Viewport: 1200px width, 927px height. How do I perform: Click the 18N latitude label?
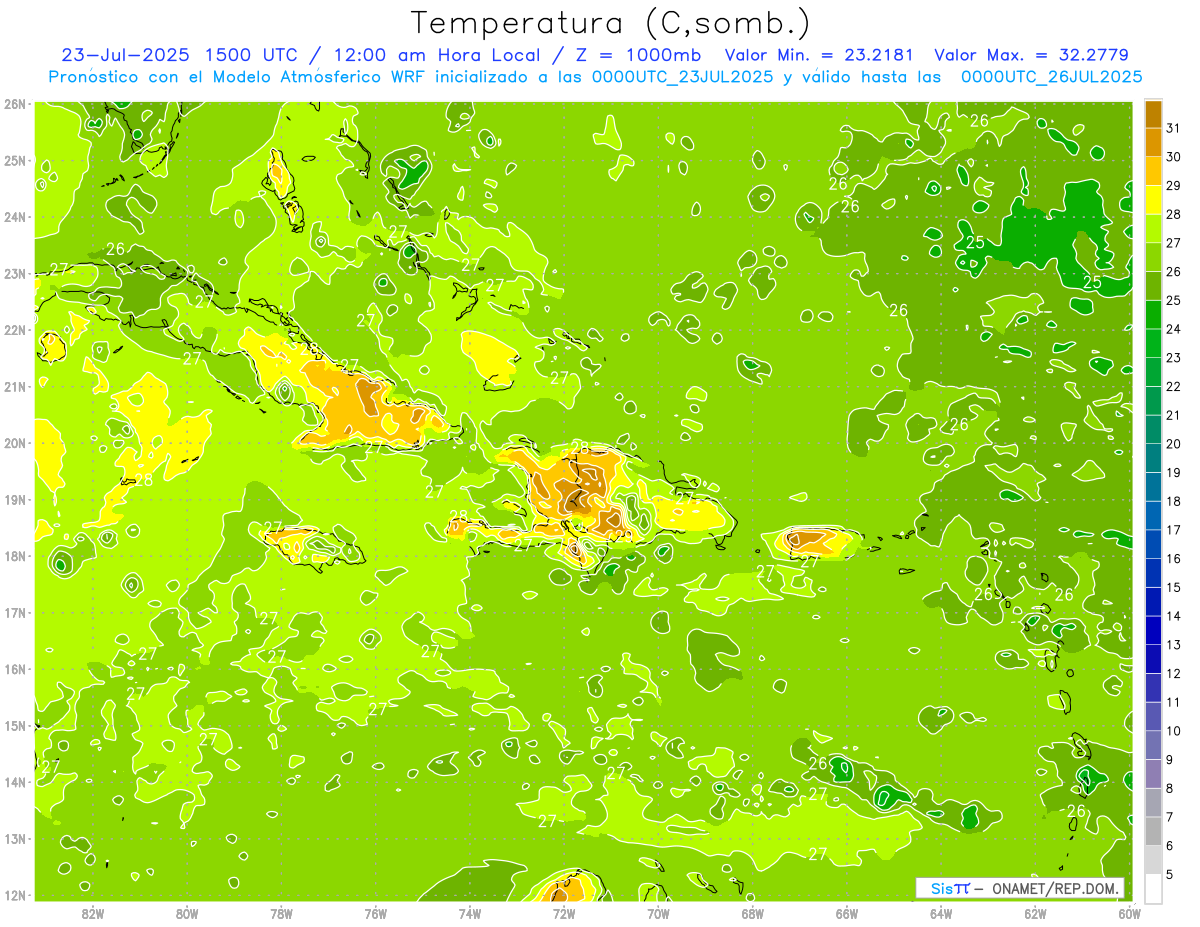(15, 556)
